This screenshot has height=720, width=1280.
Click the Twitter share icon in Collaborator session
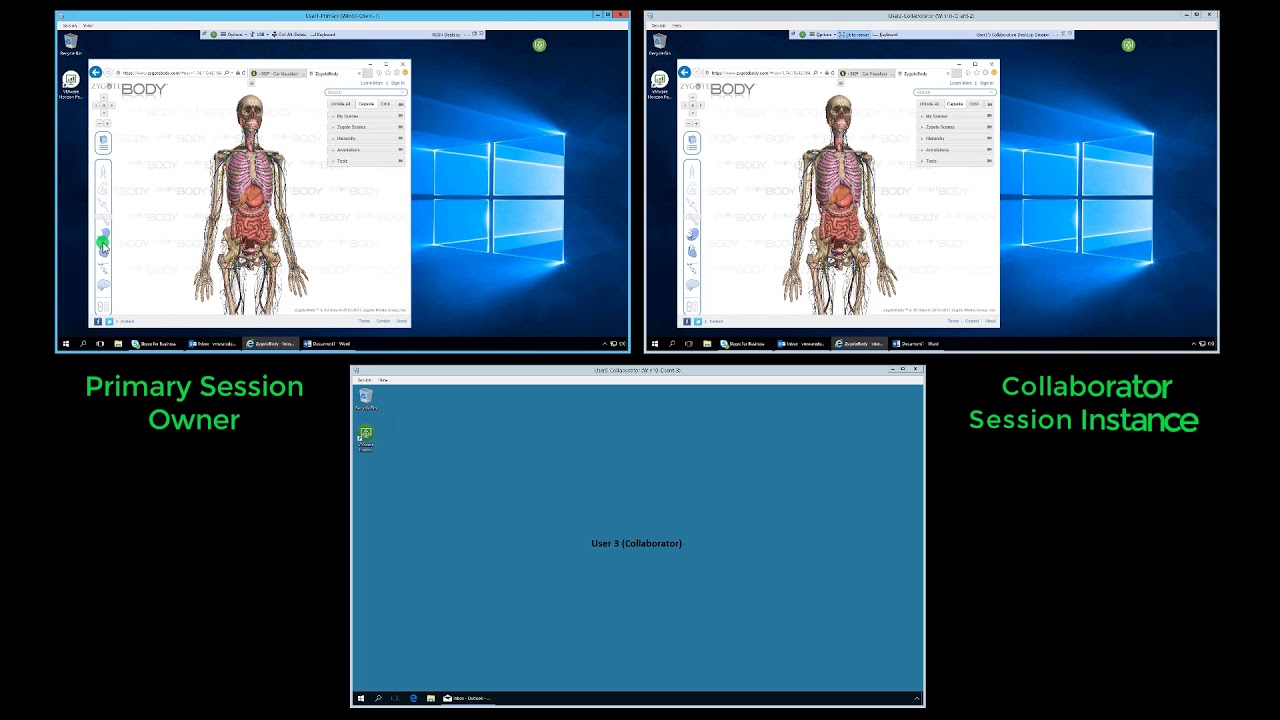[698, 321]
